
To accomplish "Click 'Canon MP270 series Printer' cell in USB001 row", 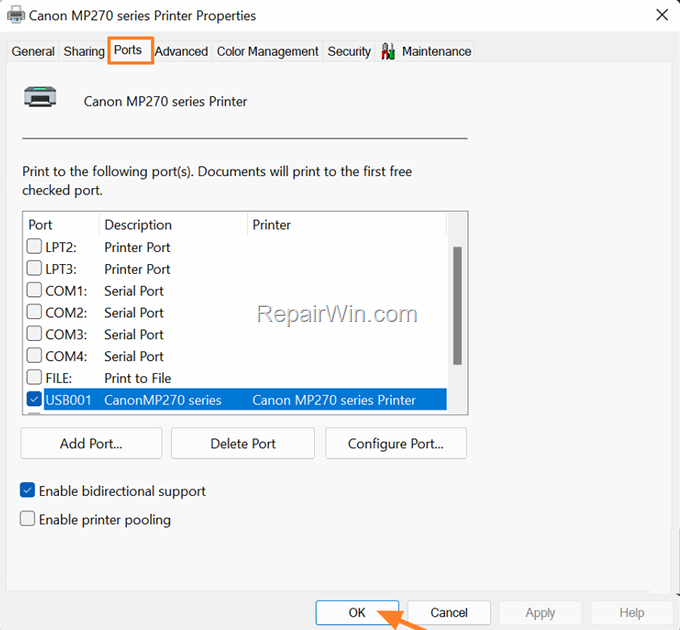I will [334, 400].
